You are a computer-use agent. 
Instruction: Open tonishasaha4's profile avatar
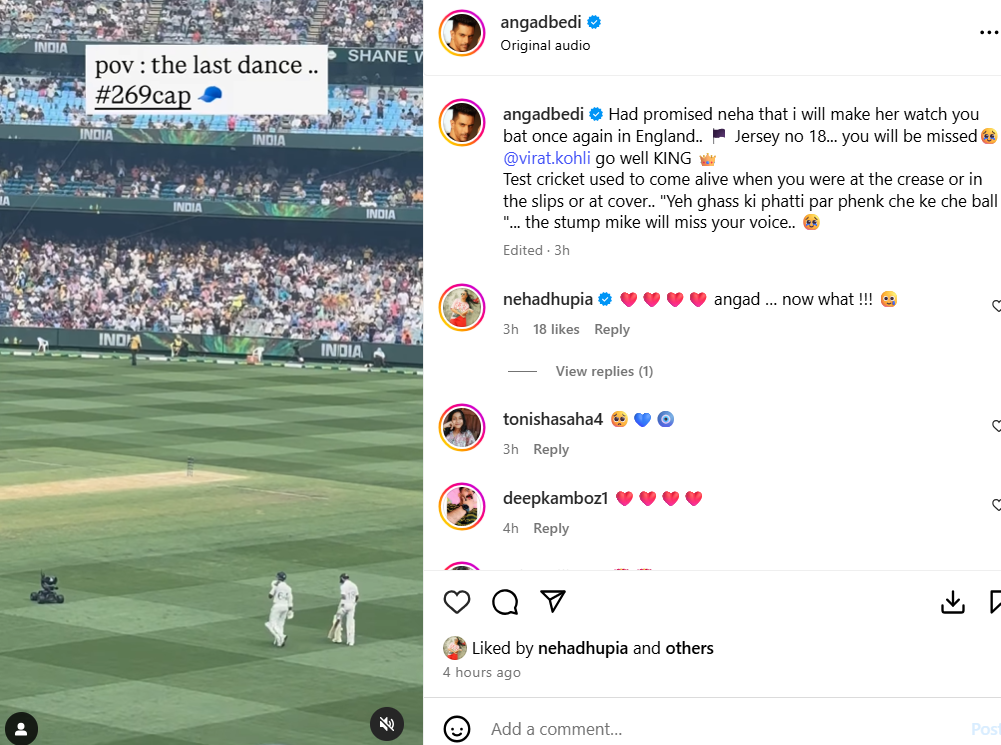click(x=462, y=428)
